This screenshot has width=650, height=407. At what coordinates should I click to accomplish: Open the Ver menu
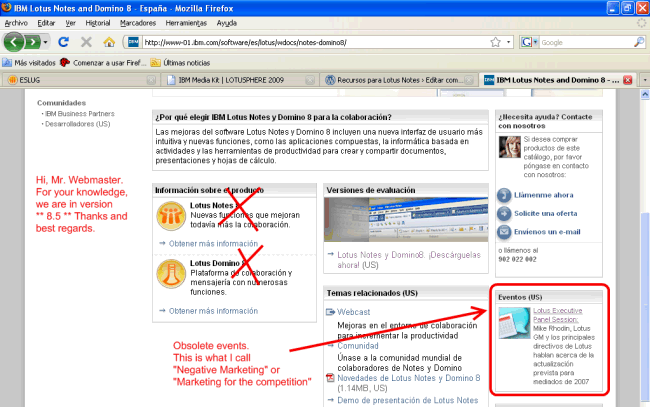click(70, 23)
